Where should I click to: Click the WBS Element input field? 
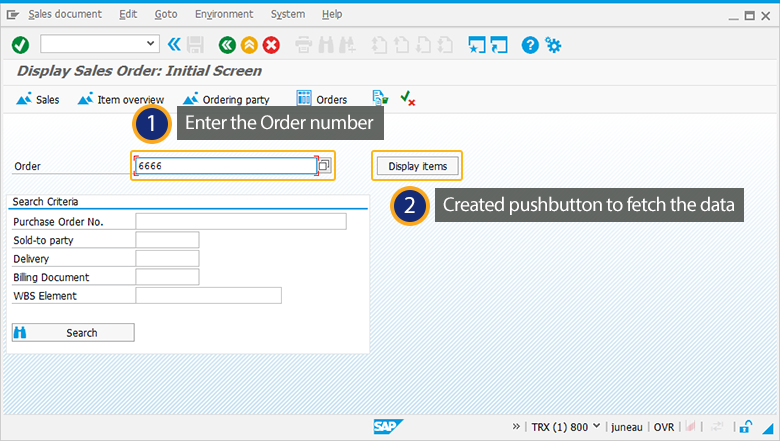click(x=208, y=295)
